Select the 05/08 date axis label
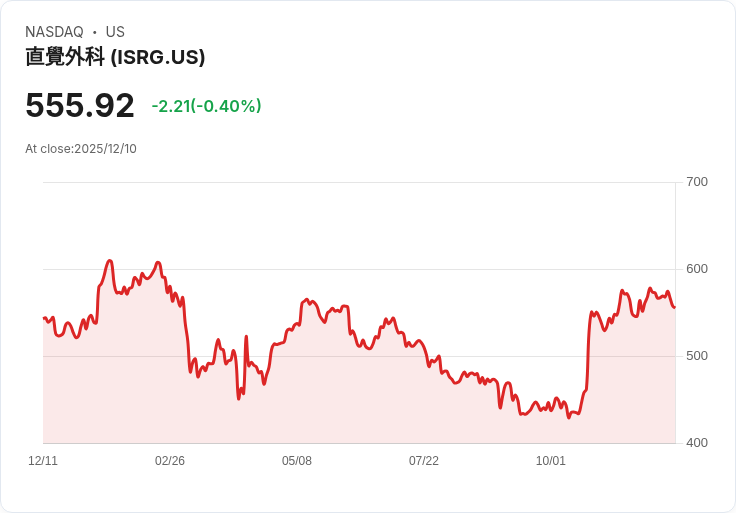Image resolution: width=736 pixels, height=513 pixels. [x=297, y=461]
